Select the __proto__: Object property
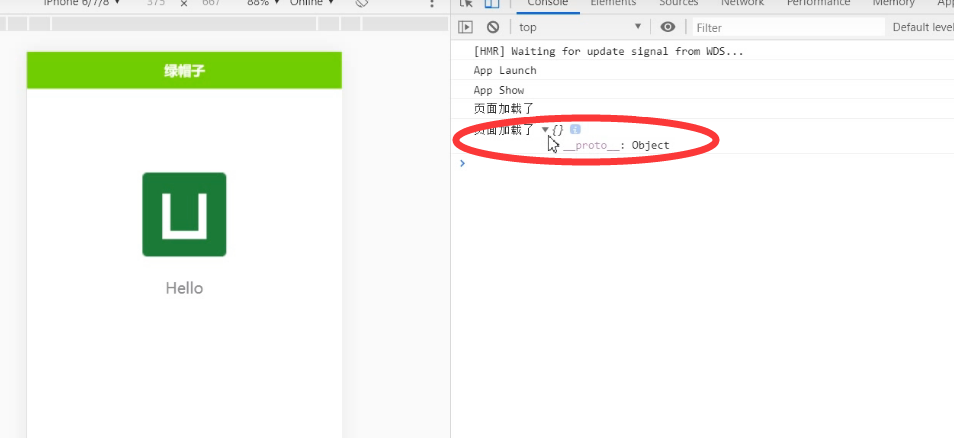This screenshot has width=954, height=438. (x=616, y=145)
